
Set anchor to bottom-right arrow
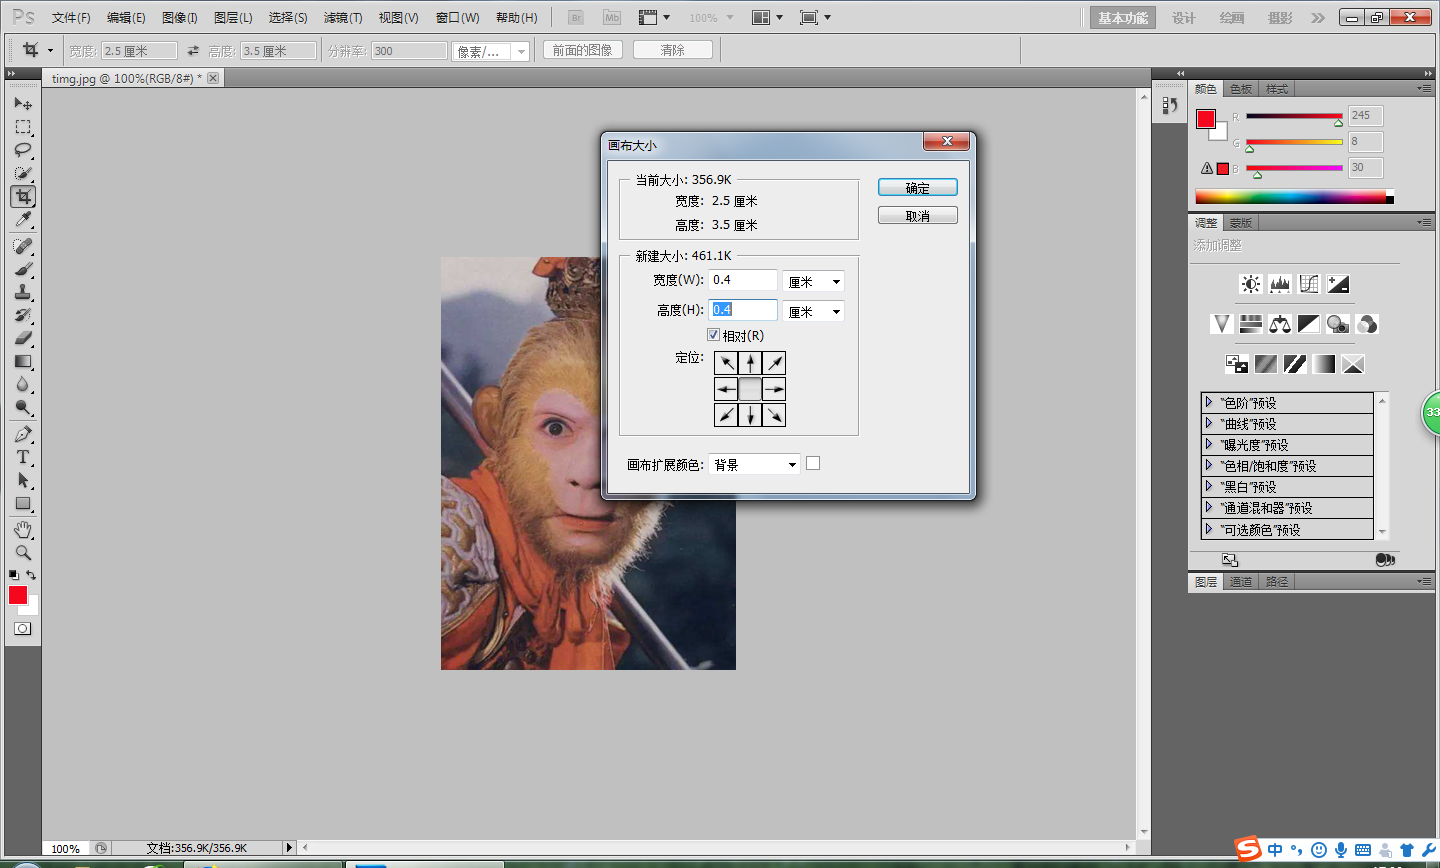pyautogui.click(x=774, y=415)
